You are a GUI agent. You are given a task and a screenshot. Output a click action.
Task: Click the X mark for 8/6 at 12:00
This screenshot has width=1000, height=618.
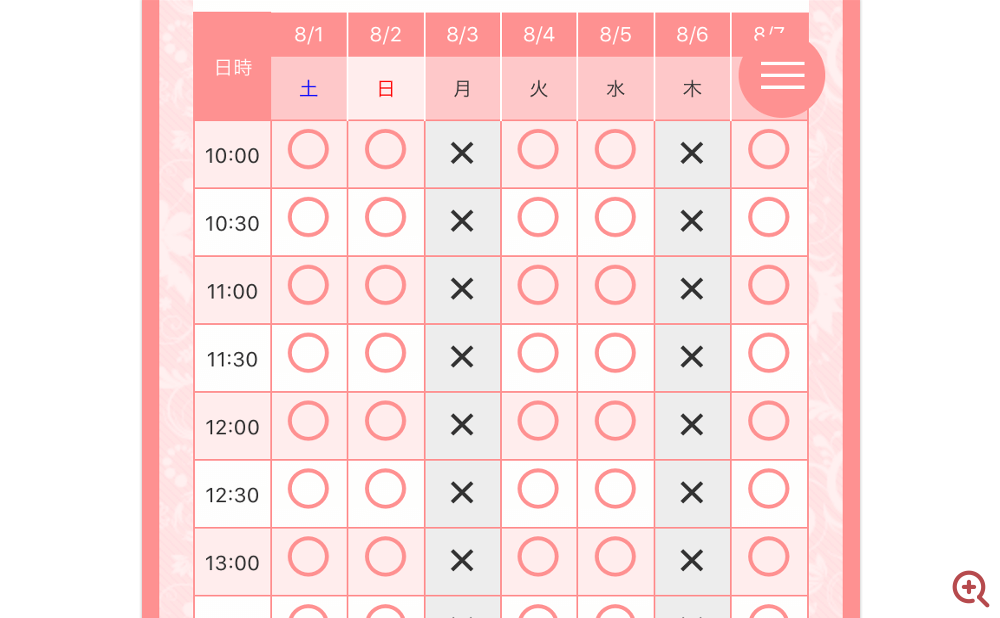[691, 425]
